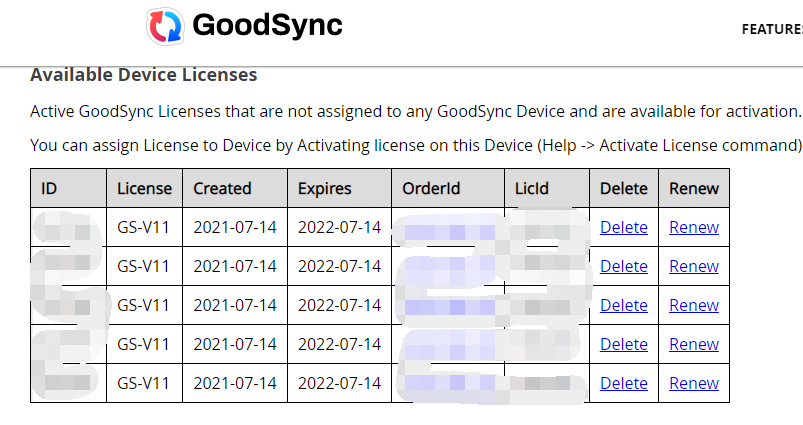Click the ID column header

point(50,188)
